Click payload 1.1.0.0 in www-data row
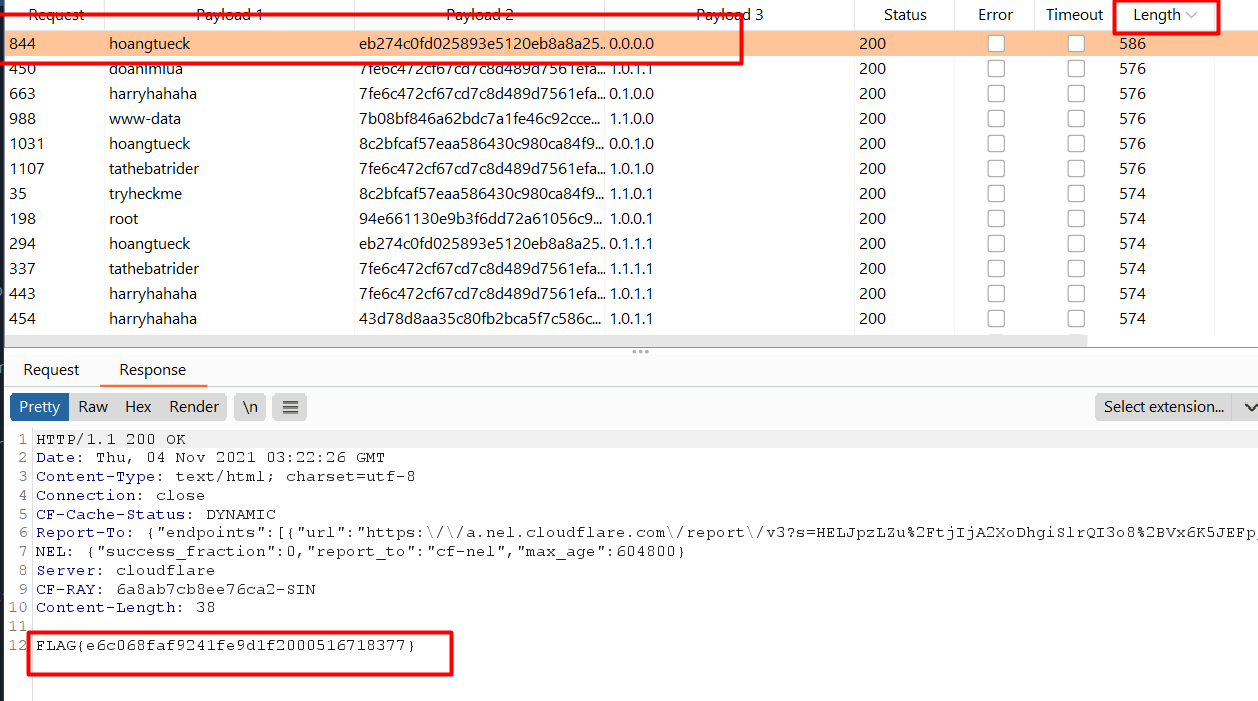The image size is (1258, 701). click(632, 119)
